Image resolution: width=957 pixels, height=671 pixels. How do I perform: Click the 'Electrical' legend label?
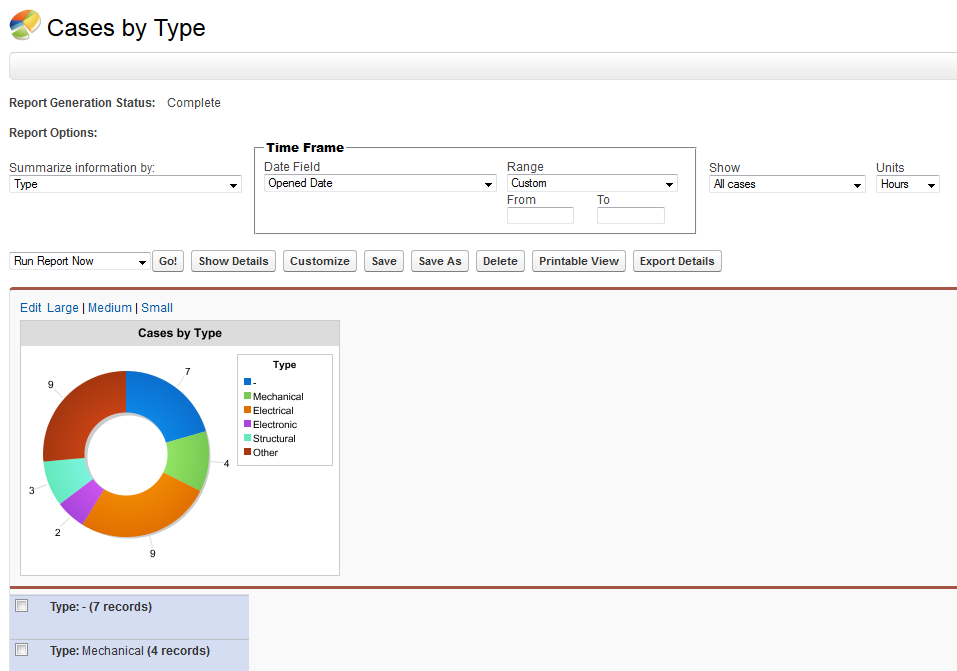click(273, 410)
